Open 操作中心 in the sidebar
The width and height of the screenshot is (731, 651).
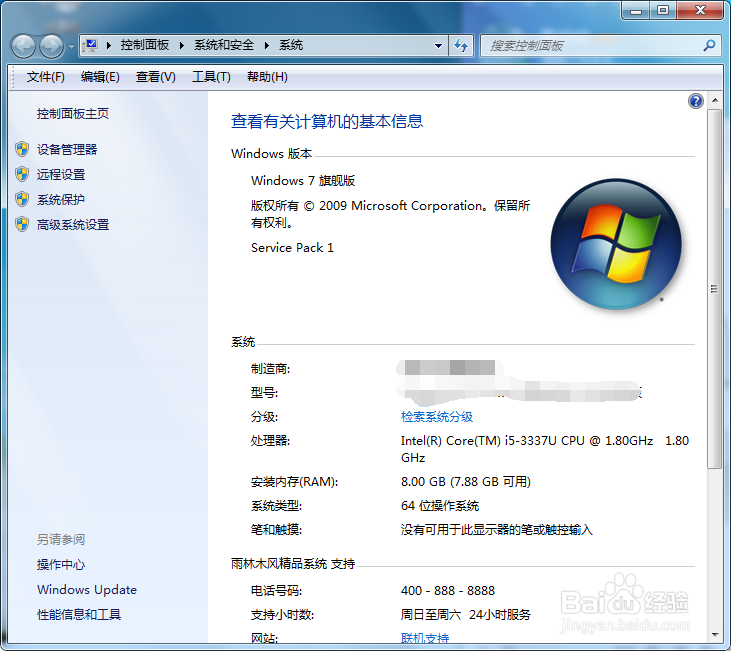[61, 565]
